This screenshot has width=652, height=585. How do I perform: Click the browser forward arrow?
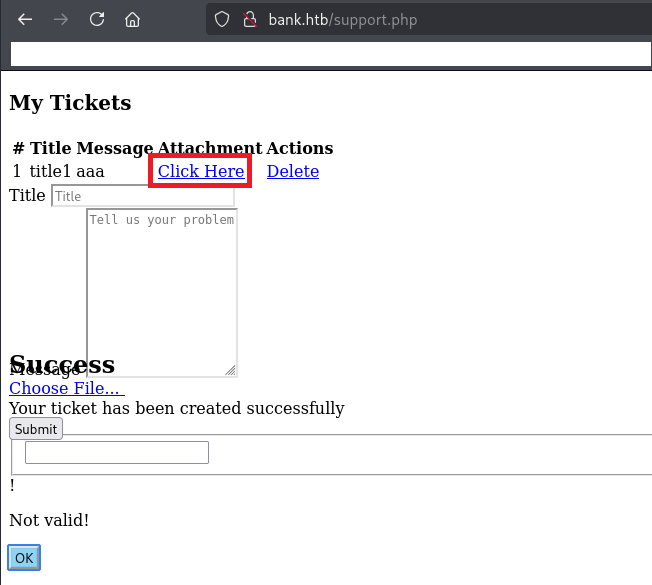(x=61, y=20)
